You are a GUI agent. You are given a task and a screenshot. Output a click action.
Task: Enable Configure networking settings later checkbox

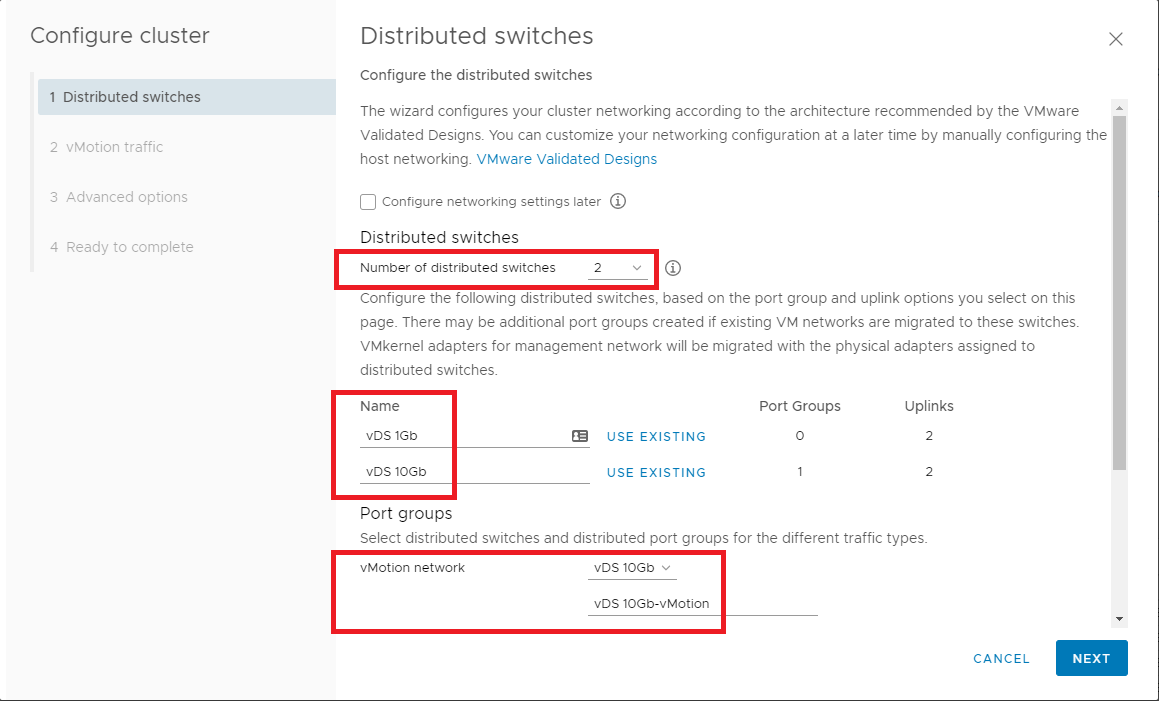click(368, 202)
